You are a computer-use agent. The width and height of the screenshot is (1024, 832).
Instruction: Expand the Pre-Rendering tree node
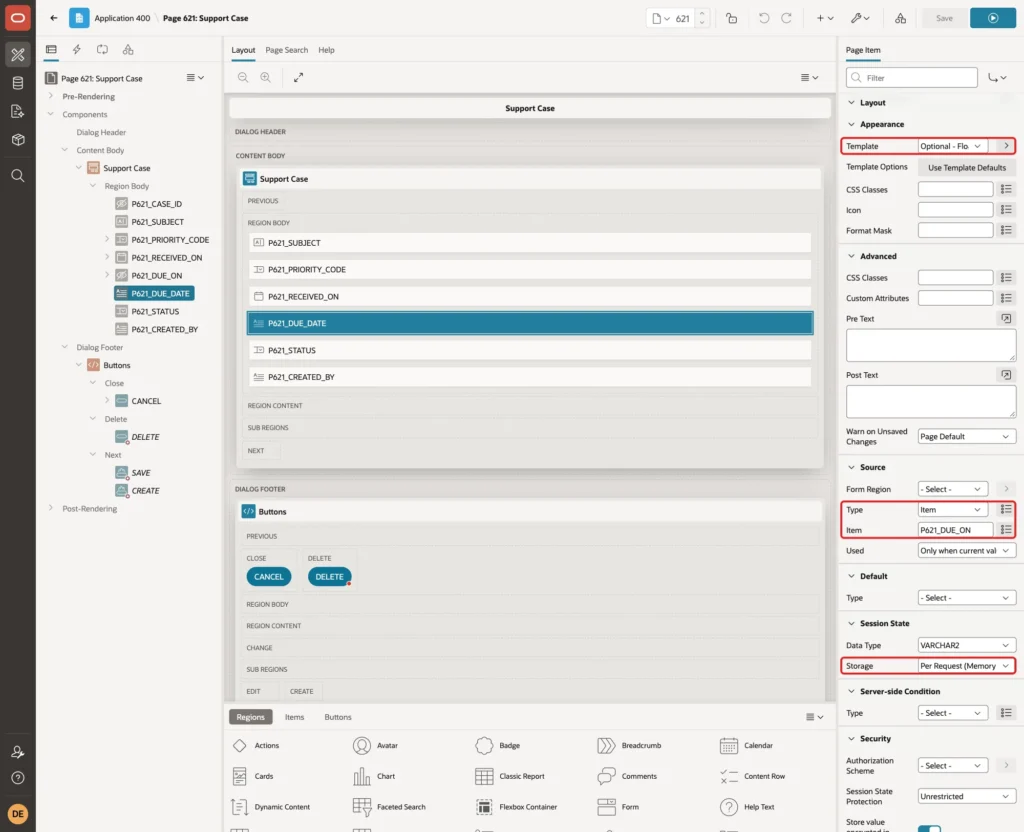[x=51, y=96]
